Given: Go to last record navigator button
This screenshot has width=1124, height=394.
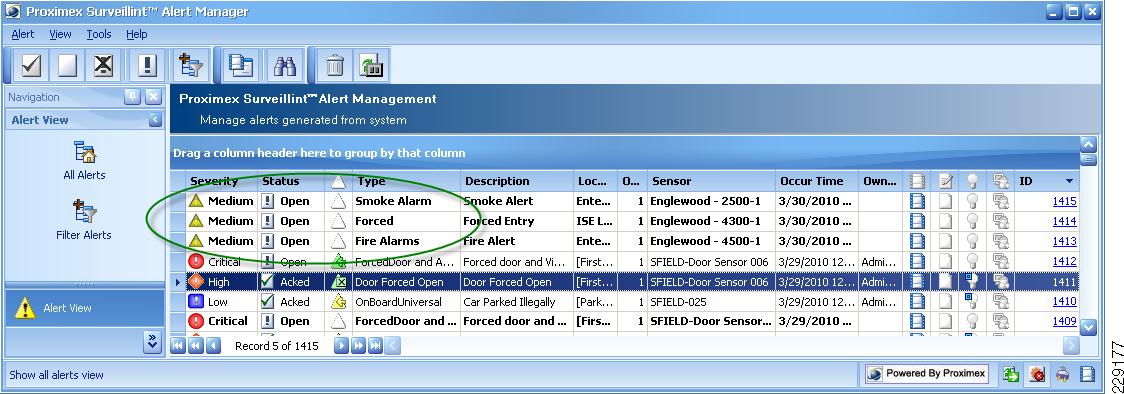Looking at the screenshot, I should (x=375, y=346).
